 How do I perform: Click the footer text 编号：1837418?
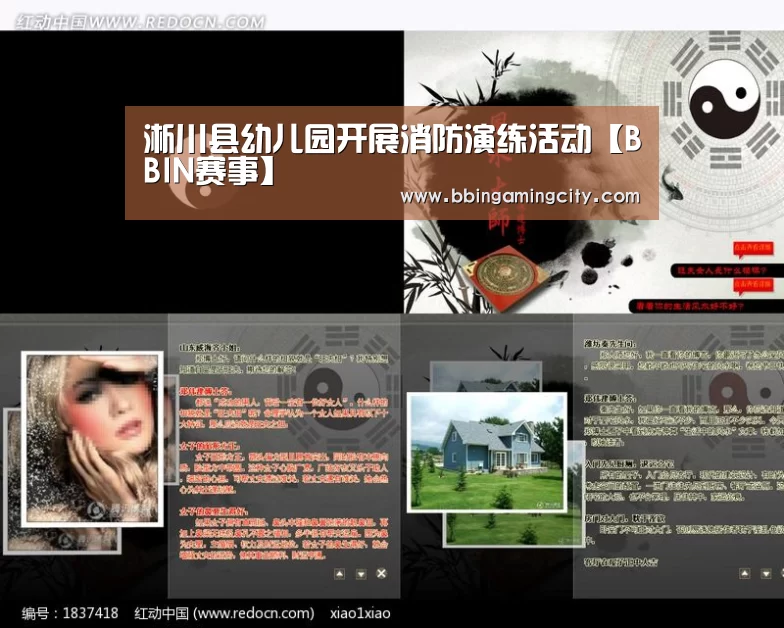point(70,613)
